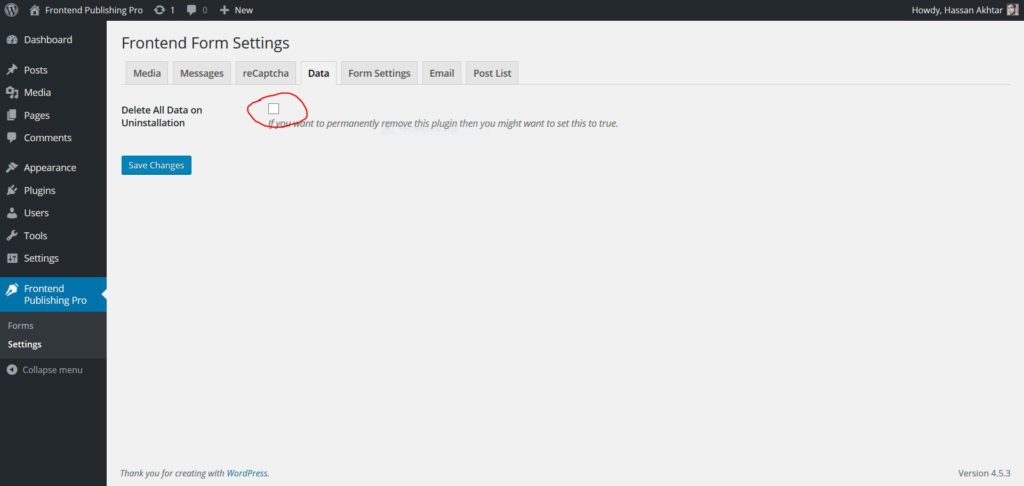Open the Frontend Publishing Pro site name link
The width and height of the screenshot is (1024, 486).
click(94, 10)
